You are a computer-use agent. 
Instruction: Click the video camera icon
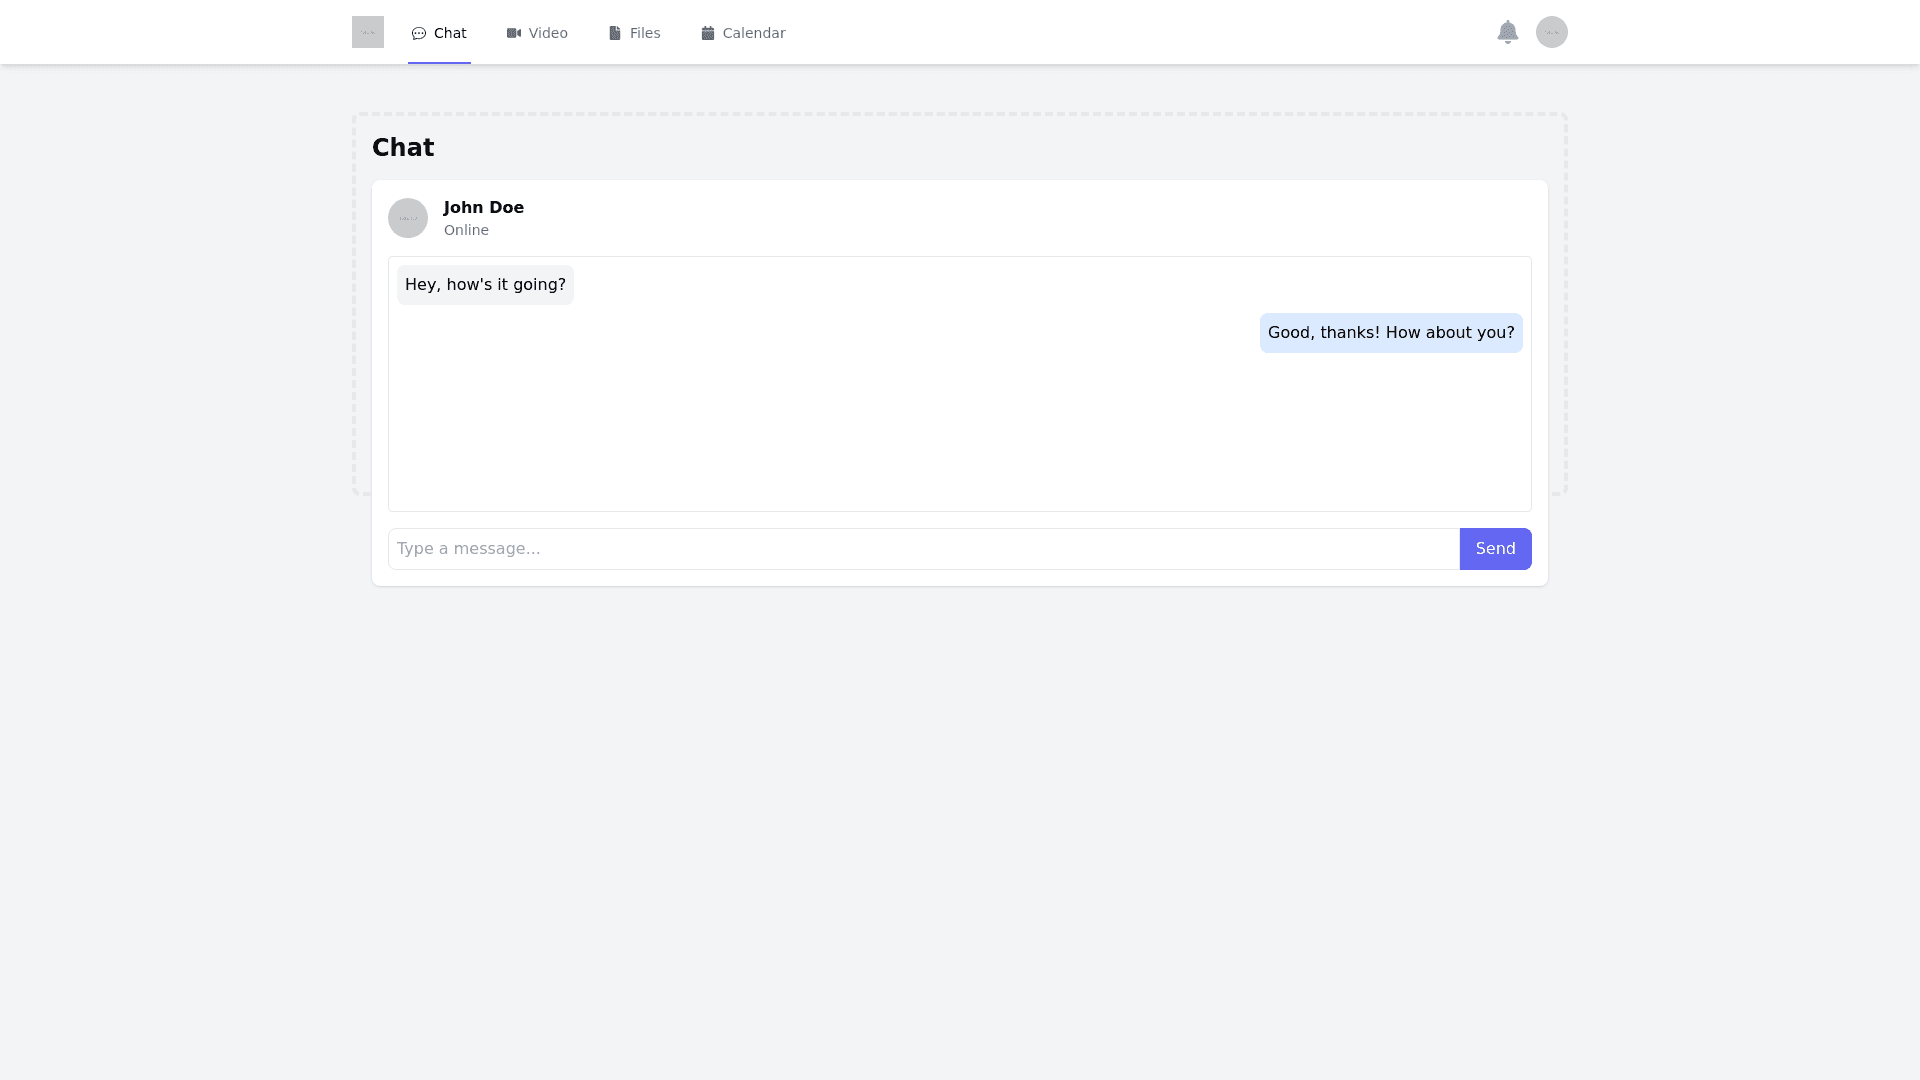(514, 33)
